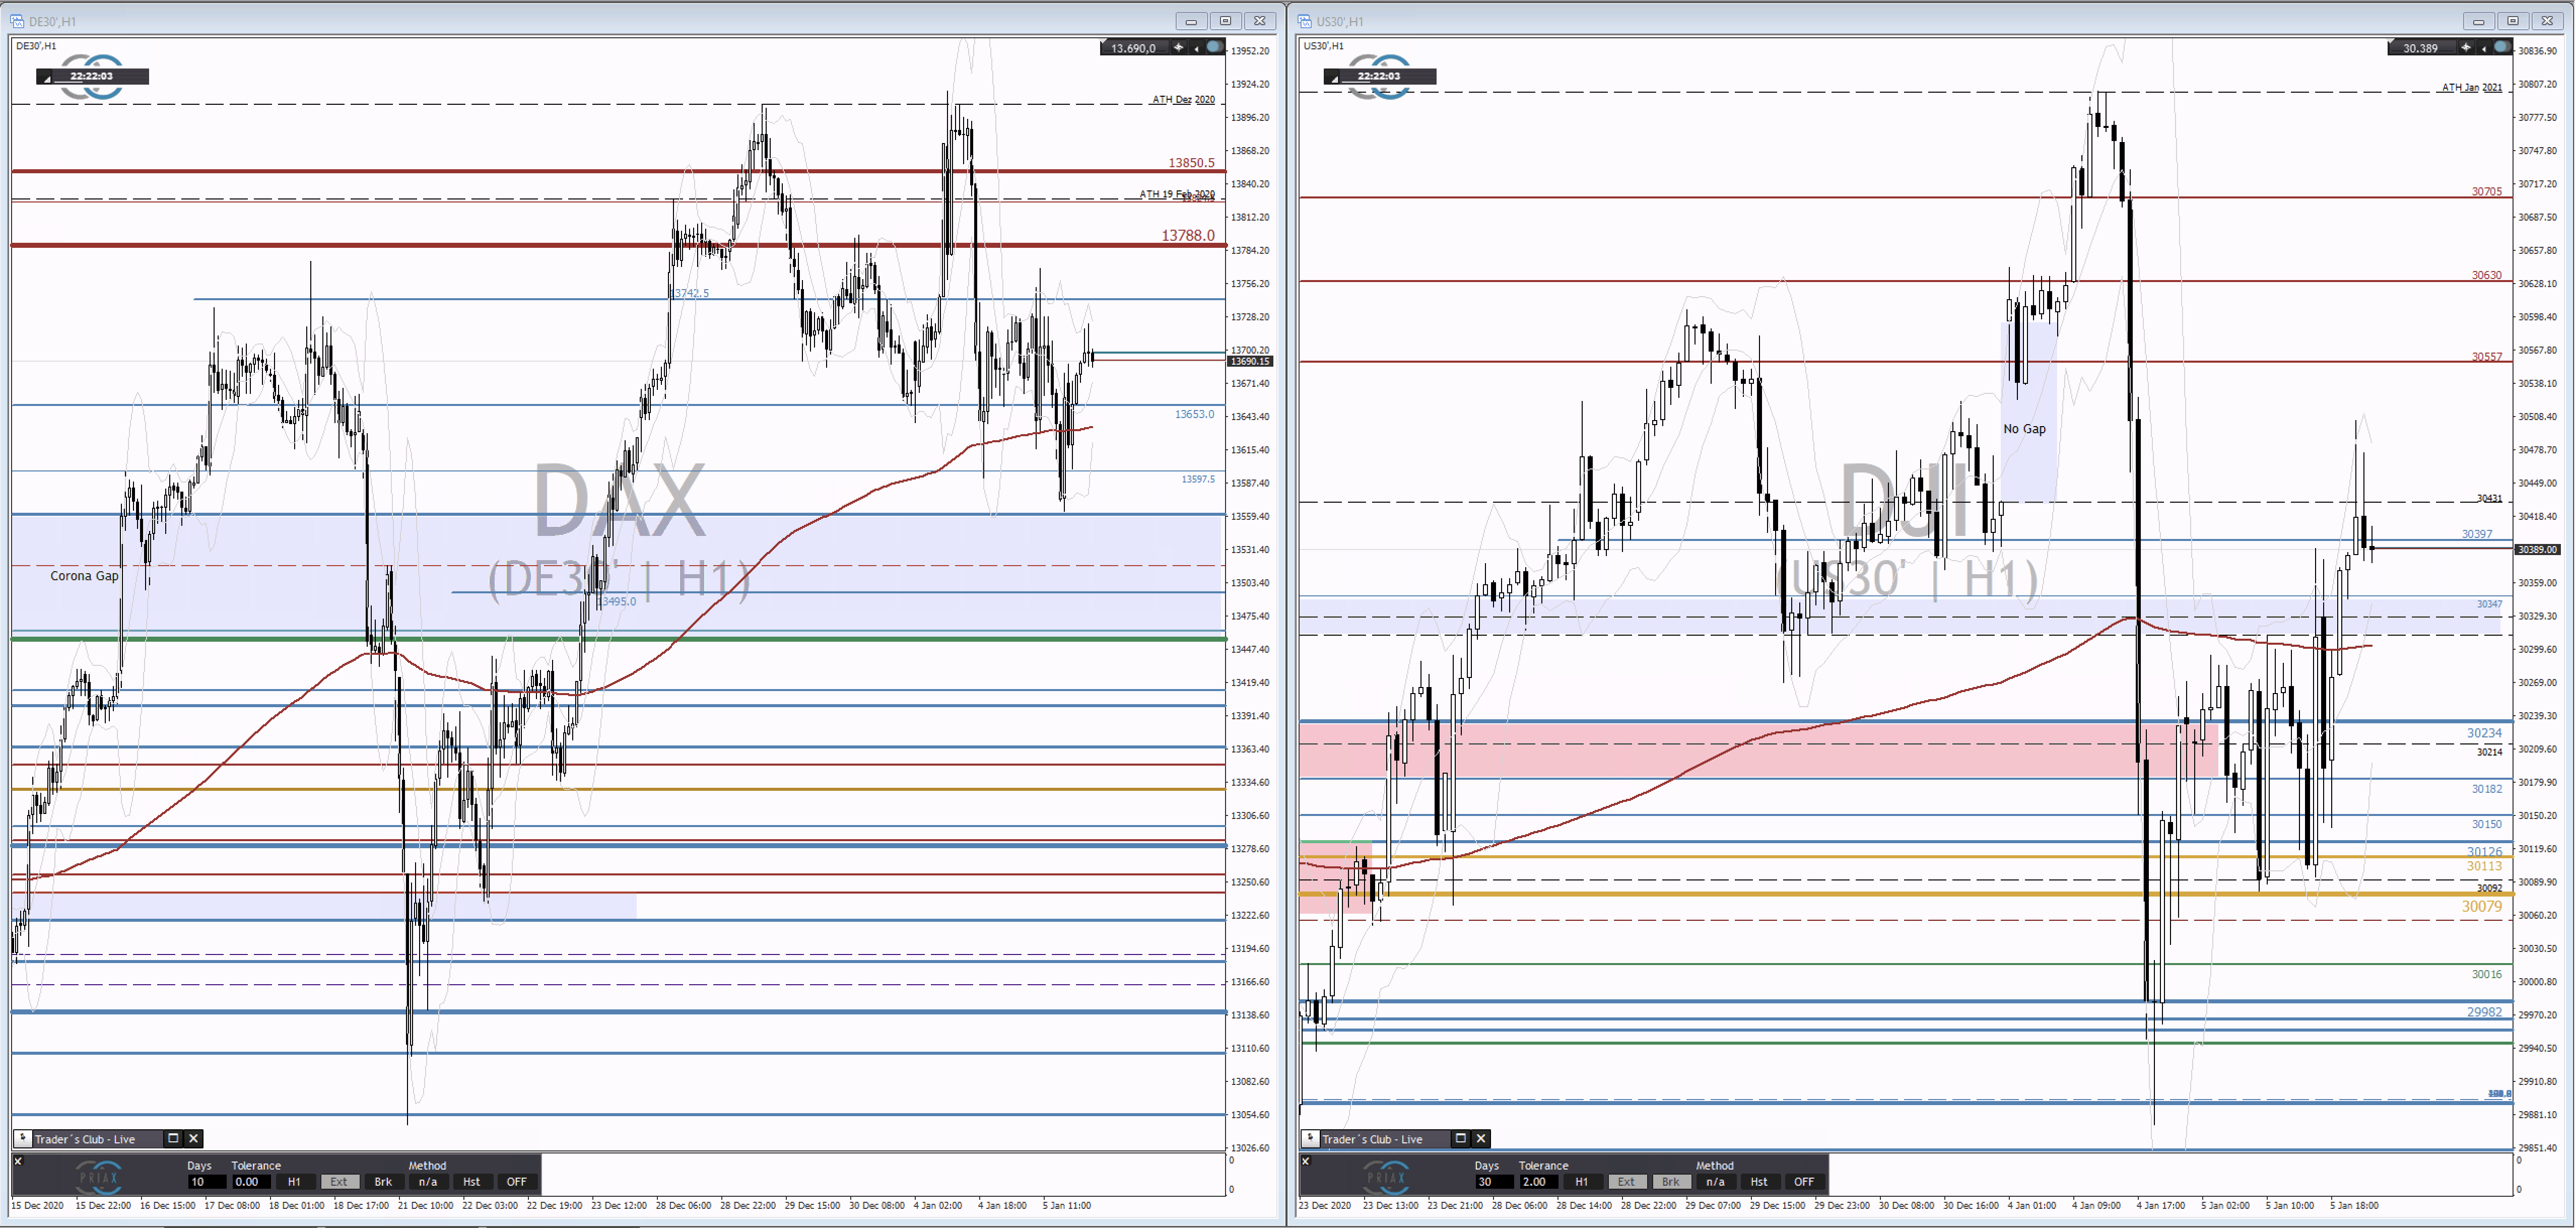The height and width of the screenshot is (1228, 2576).
Task: Click Days input field showing 10
Action: tap(206, 1181)
